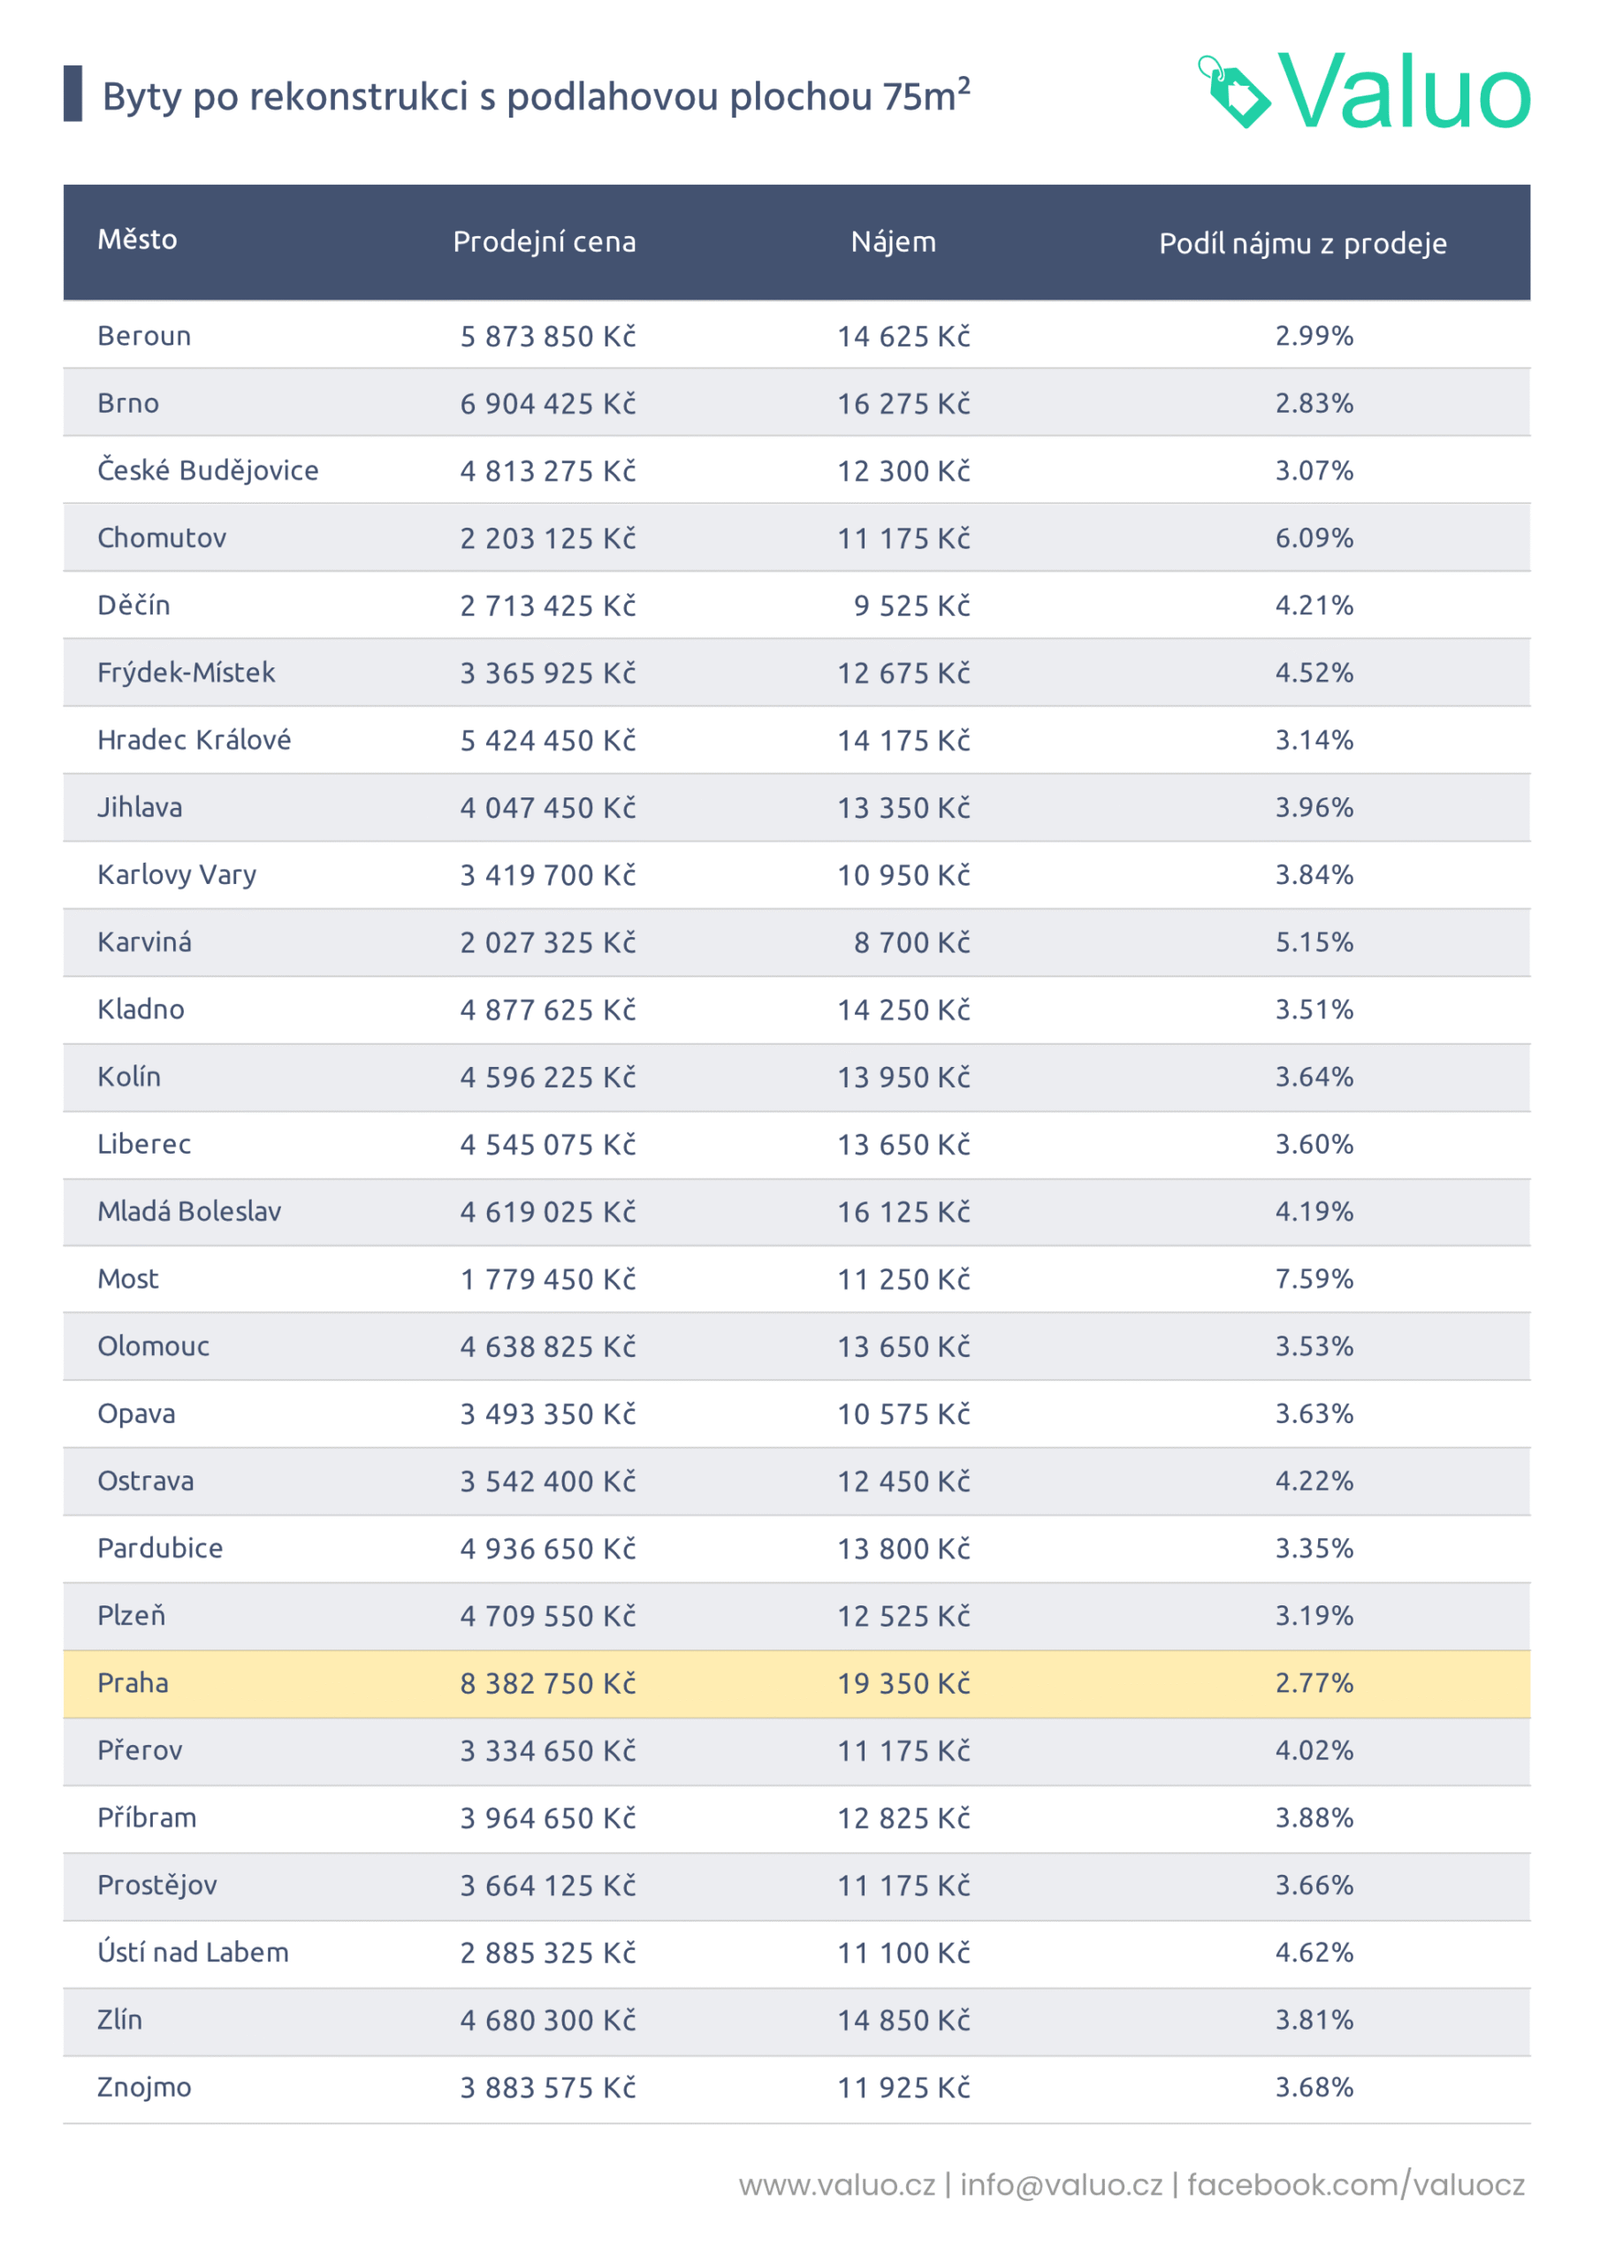This screenshot has width=1600, height=2263.
Task: Select the highlighted Praha city name
Action: [x=133, y=1683]
